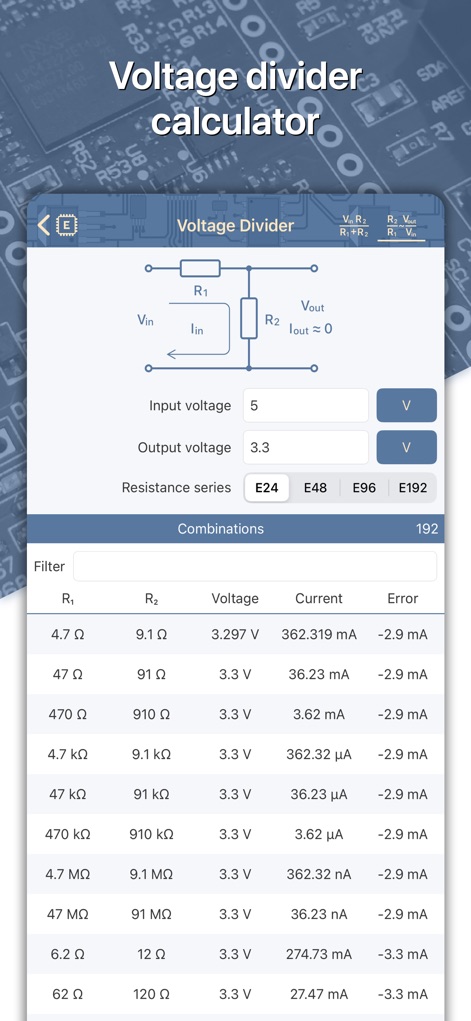Viewport: 471px width, 1021px height.
Task: Click the 120 Ω R2 value
Action: (151, 994)
